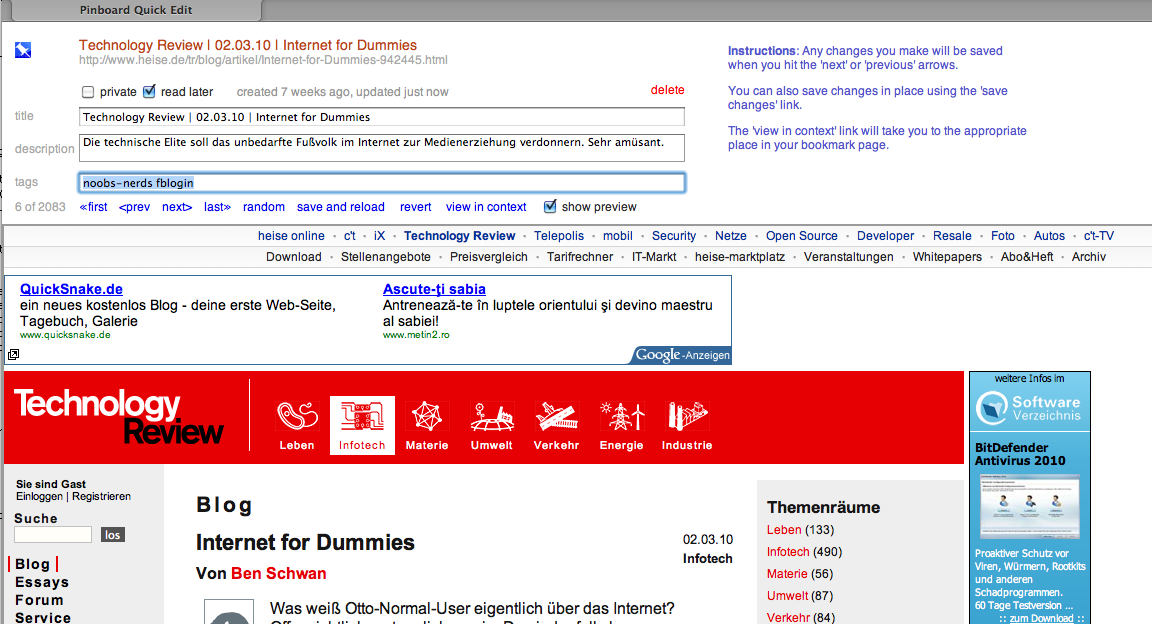Click view in context link
Screen dimensions: 1152x624
486,207
